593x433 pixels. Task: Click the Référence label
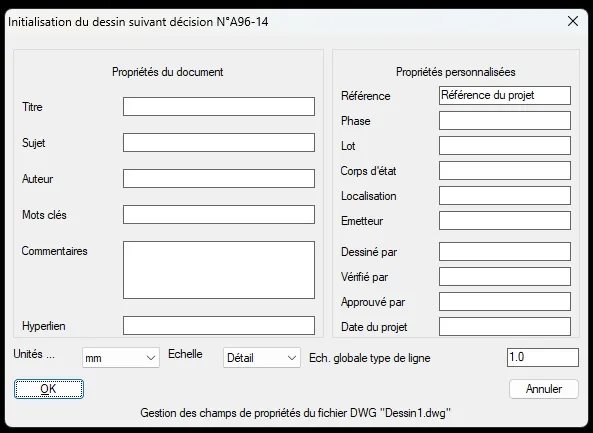[366, 96]
